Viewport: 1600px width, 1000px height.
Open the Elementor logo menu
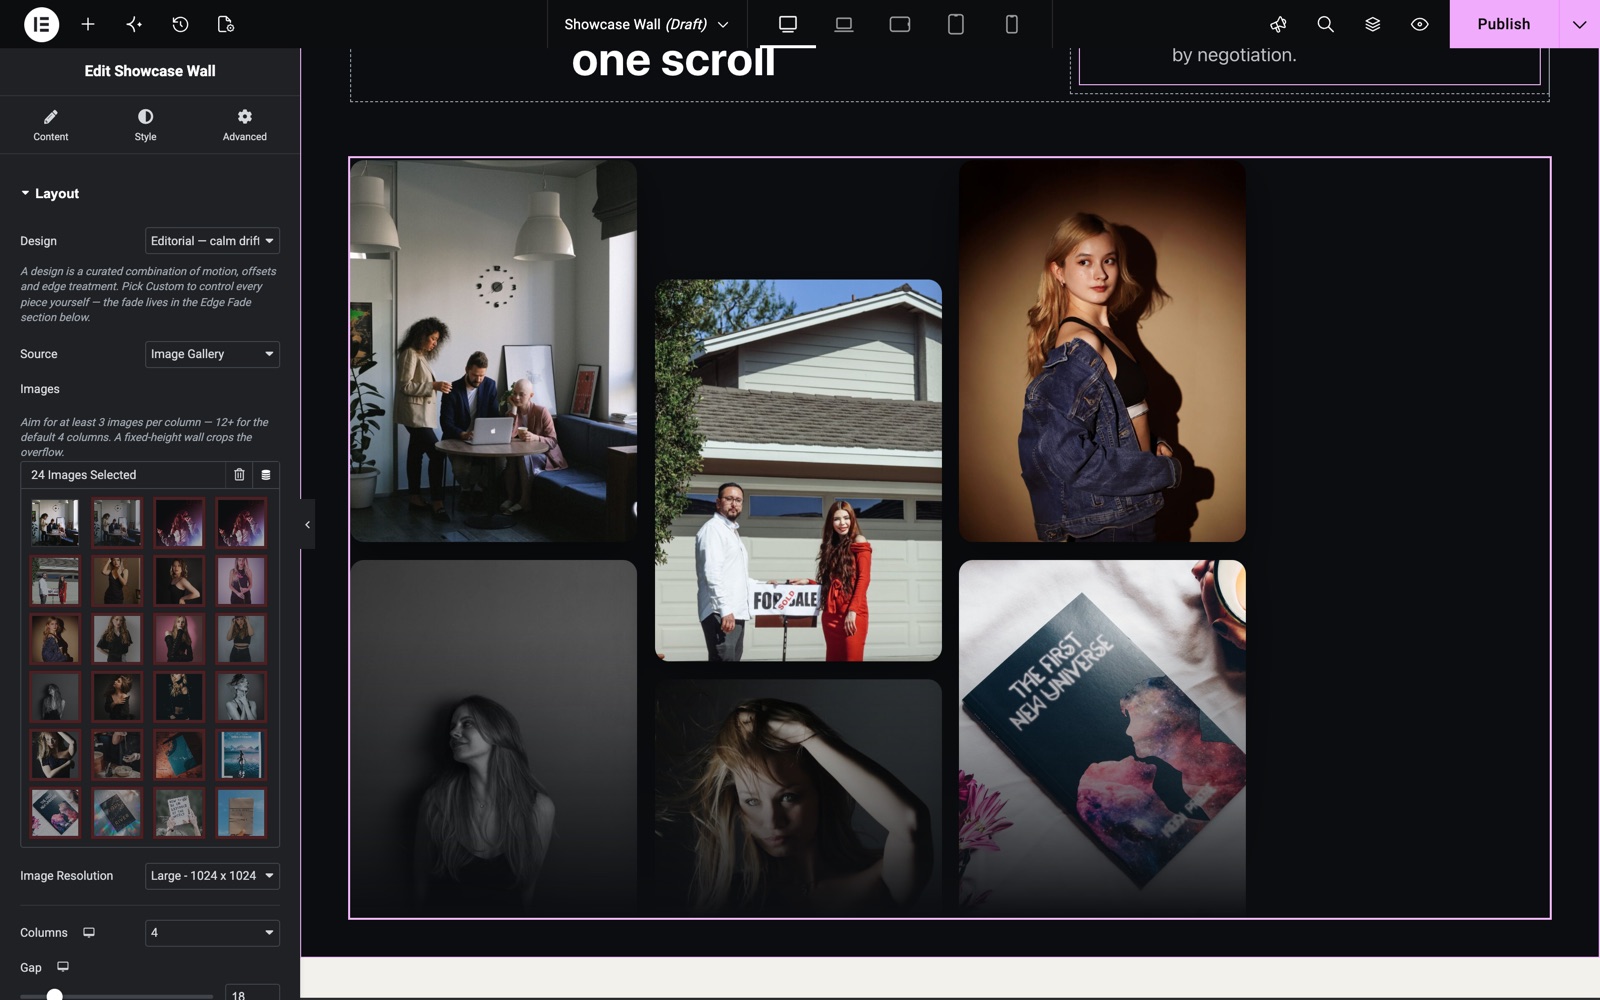(41, 24)
